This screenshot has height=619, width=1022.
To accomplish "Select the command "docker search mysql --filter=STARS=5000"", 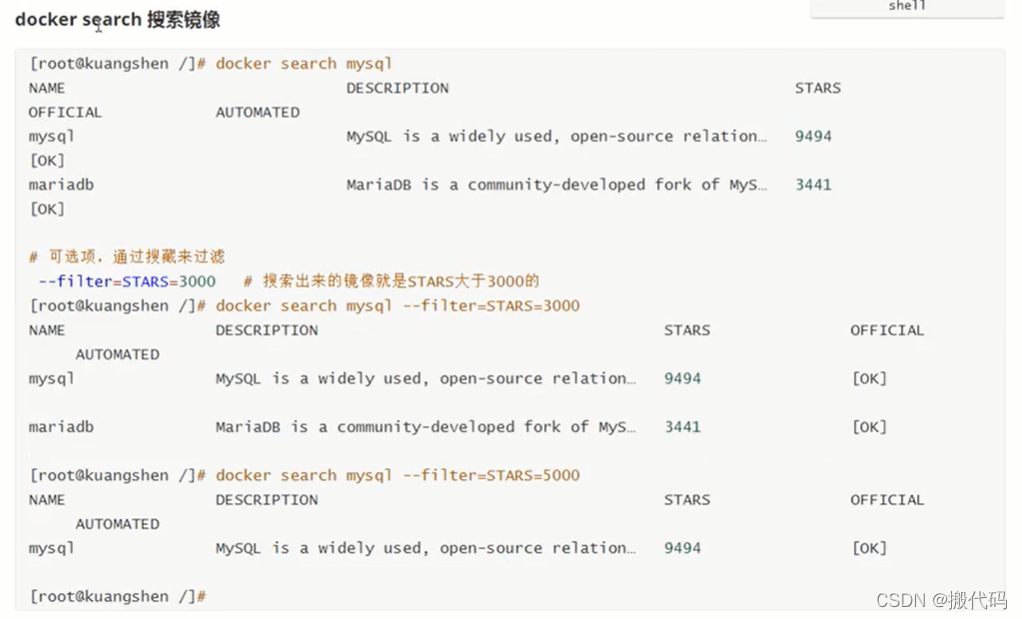I will (x=398, y=476).
